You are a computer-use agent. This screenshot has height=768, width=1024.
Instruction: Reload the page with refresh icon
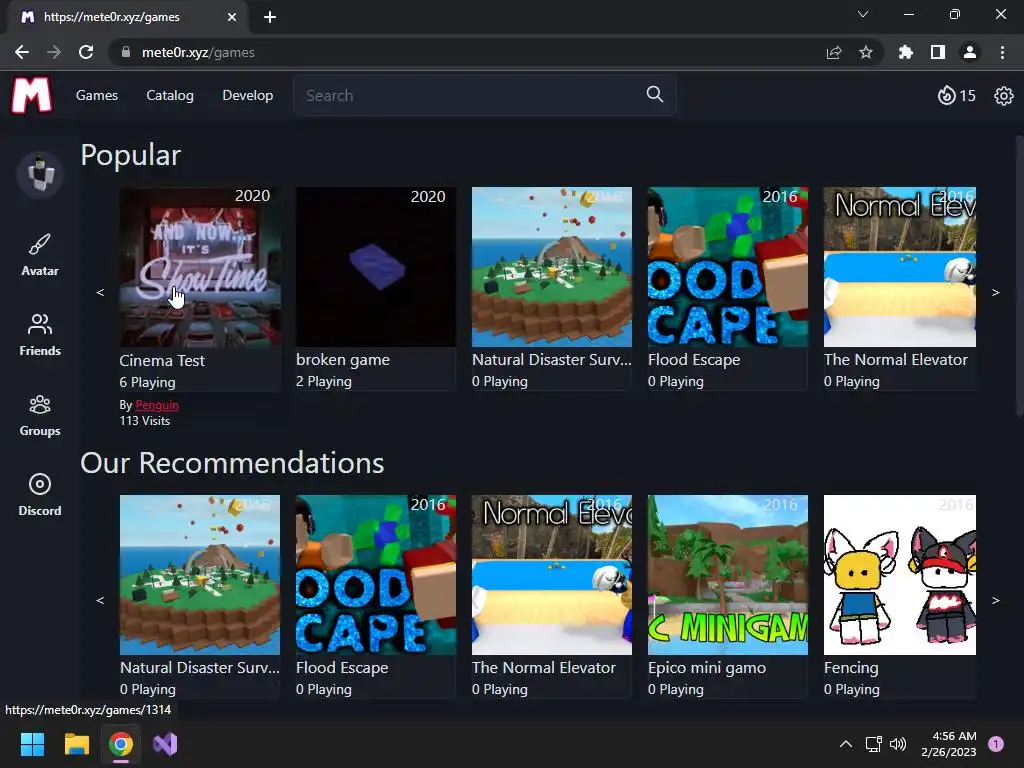click(86, 52)
